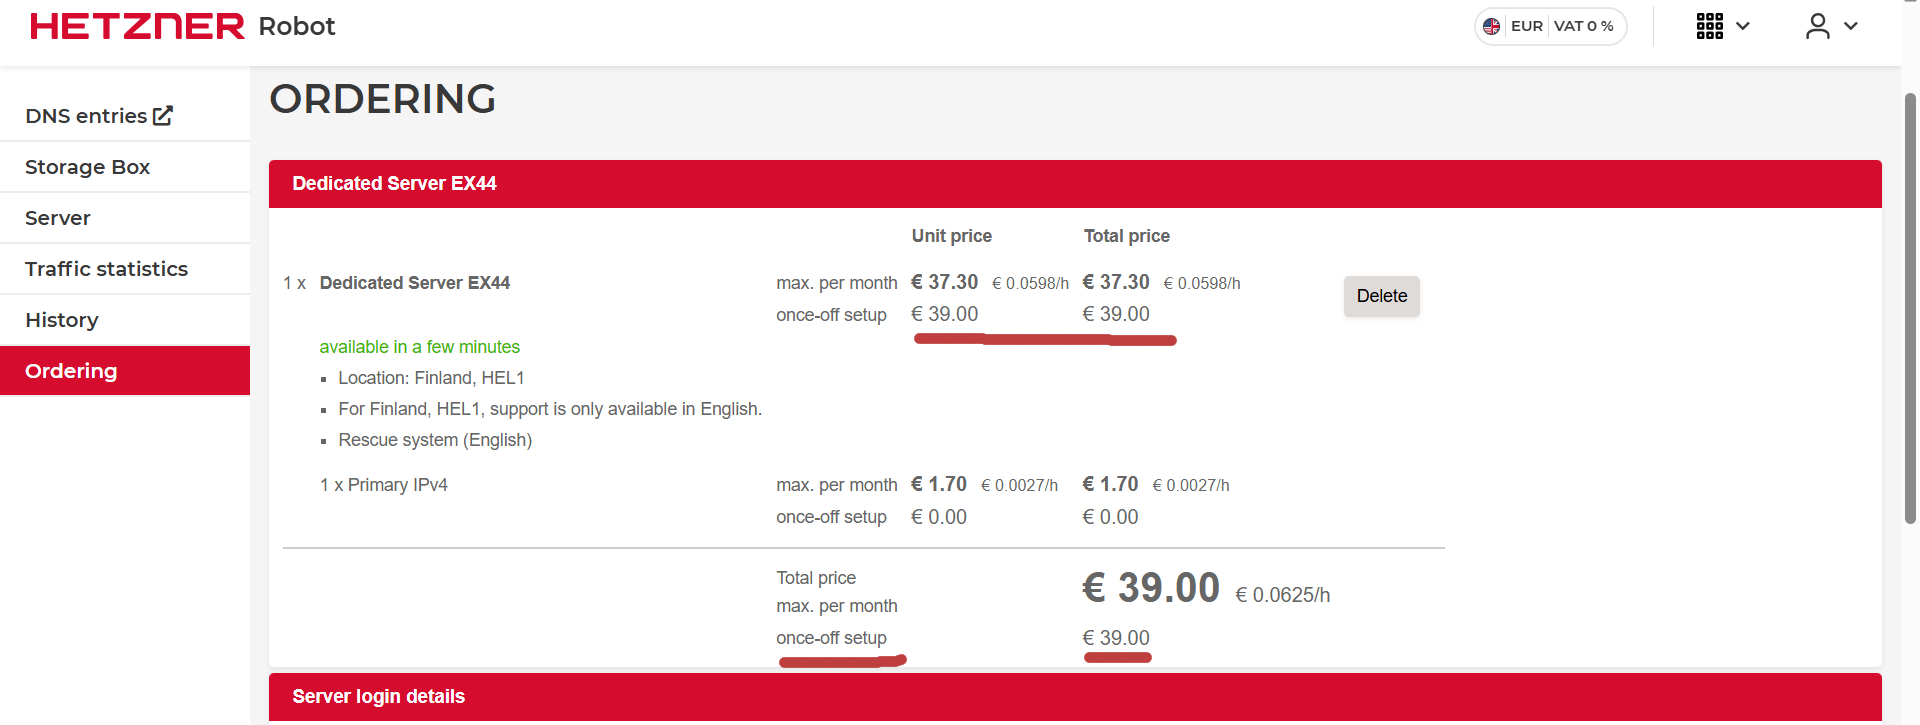Click the Dedicated Server EX44 red header
This screenshot has width=1920, height=725.
click(394, 184)
